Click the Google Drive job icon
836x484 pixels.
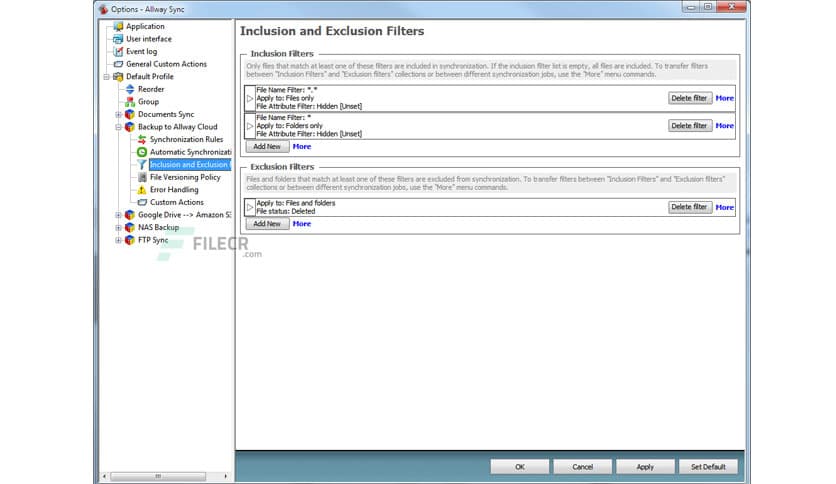(130, 215)
